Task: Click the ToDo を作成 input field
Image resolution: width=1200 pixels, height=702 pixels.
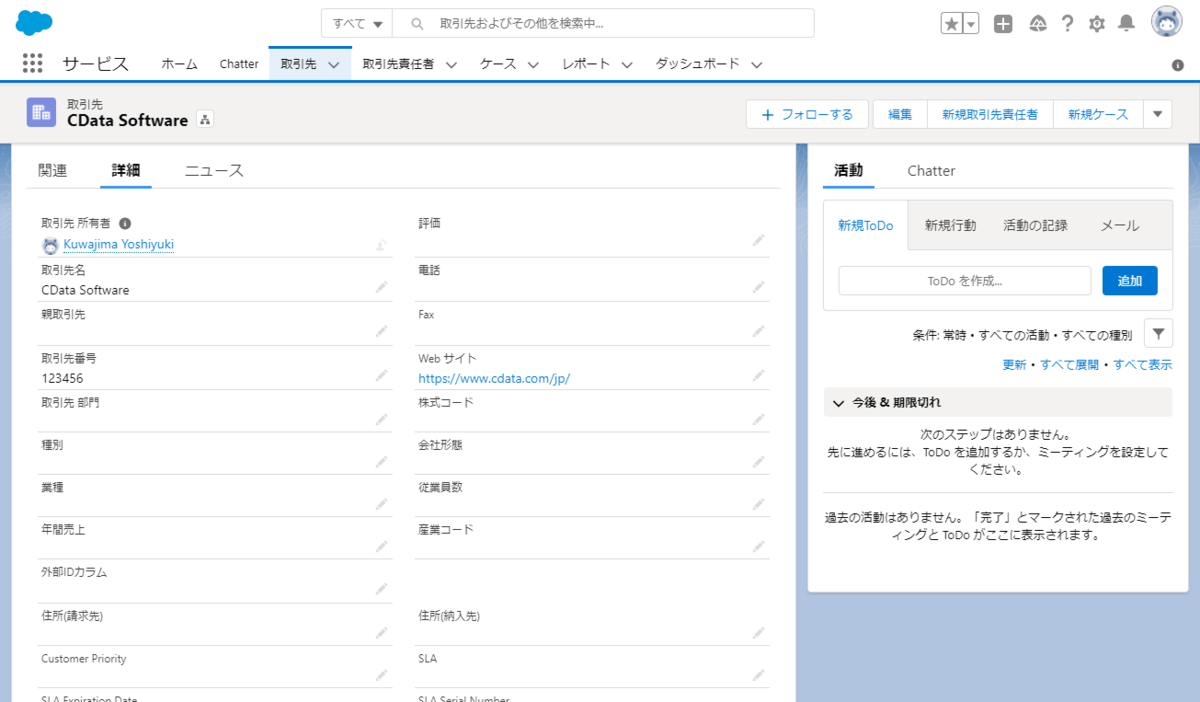Action: coord(964,281)
